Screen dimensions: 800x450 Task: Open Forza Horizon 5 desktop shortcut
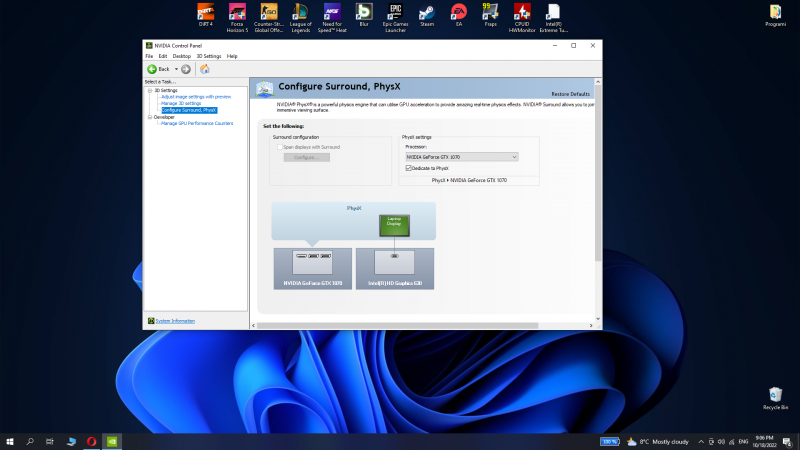click(237, 18)
